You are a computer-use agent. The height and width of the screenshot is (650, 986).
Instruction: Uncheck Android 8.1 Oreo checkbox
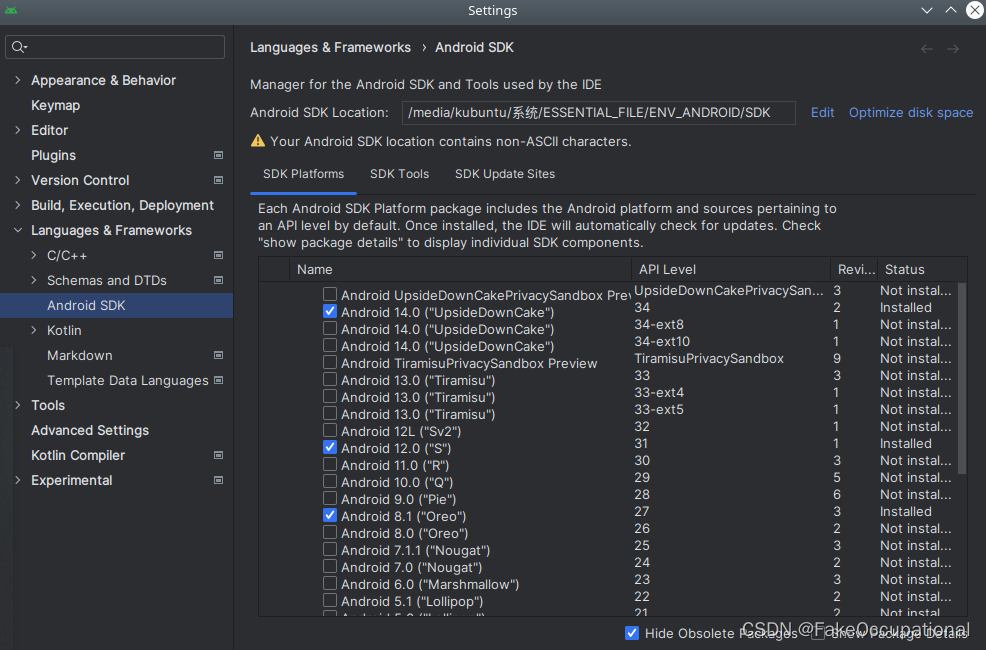(330, 515)
